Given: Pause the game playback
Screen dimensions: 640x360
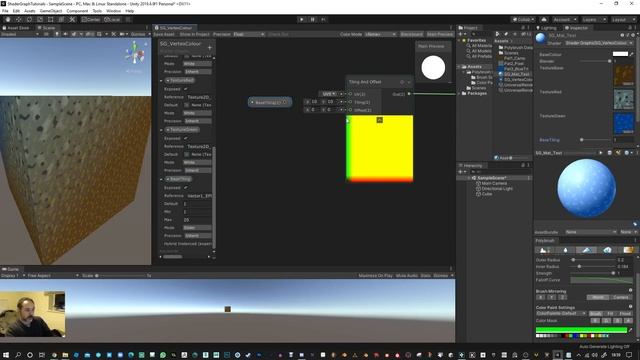Looking at the screenshot, I should (313, 19).
